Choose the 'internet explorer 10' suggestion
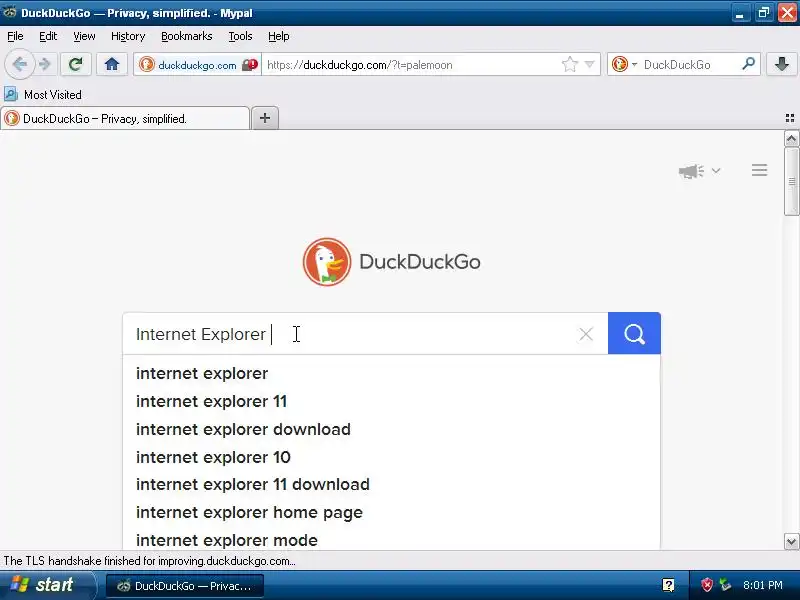800x600 pixels. [x=391, y=457]
